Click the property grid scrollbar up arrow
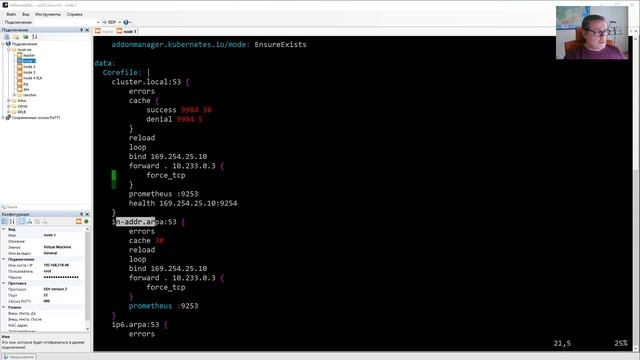 tap(87, 229)
